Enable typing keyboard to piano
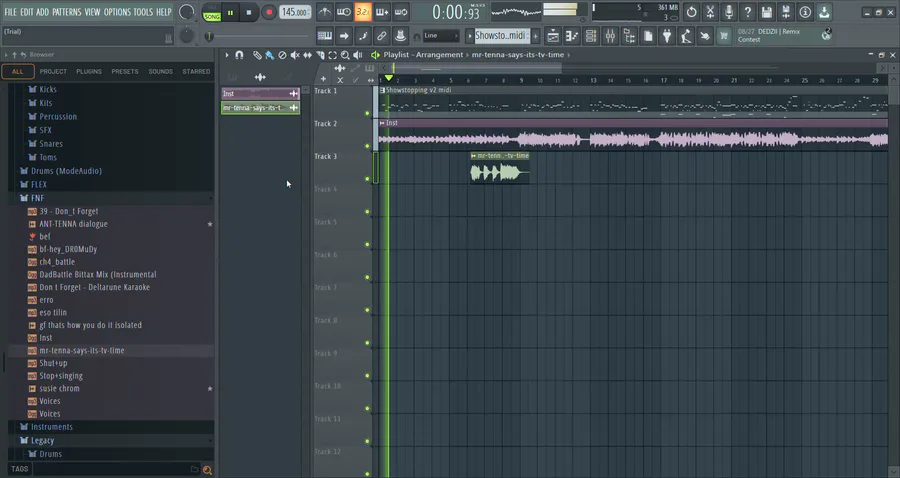 point(324,36)
